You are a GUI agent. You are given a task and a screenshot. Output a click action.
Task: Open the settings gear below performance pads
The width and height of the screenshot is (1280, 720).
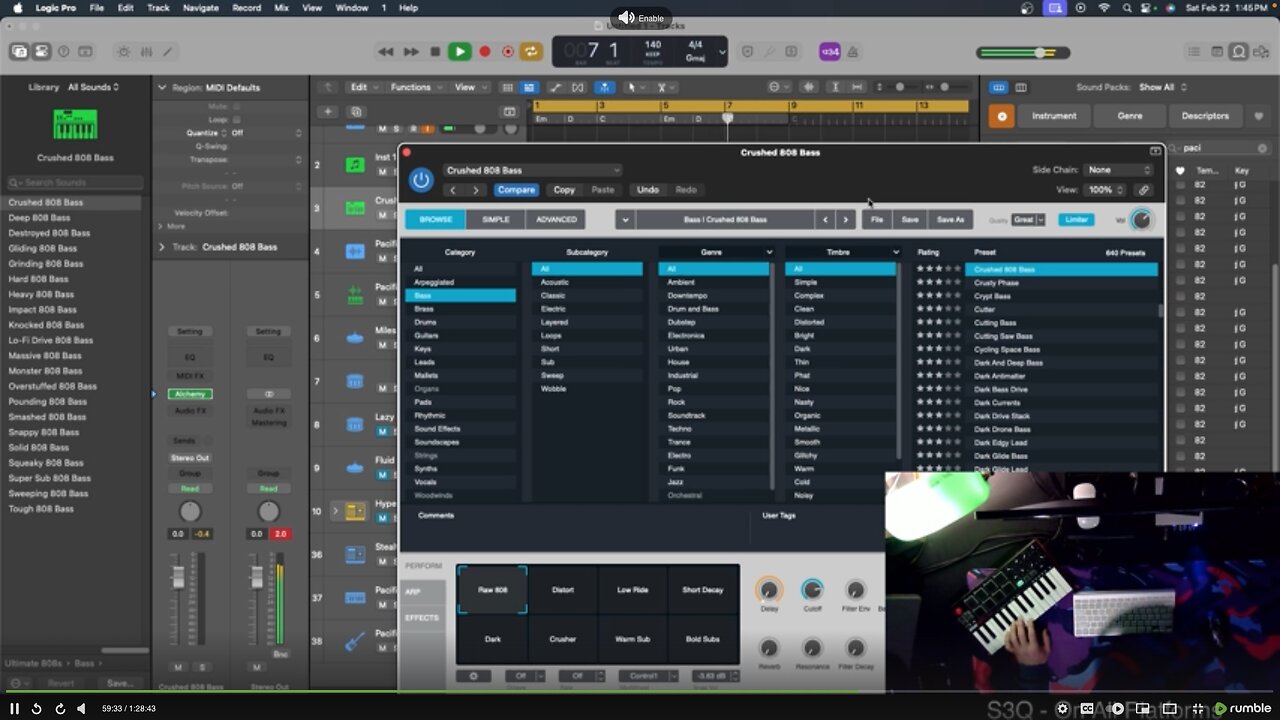click(473, 676)
